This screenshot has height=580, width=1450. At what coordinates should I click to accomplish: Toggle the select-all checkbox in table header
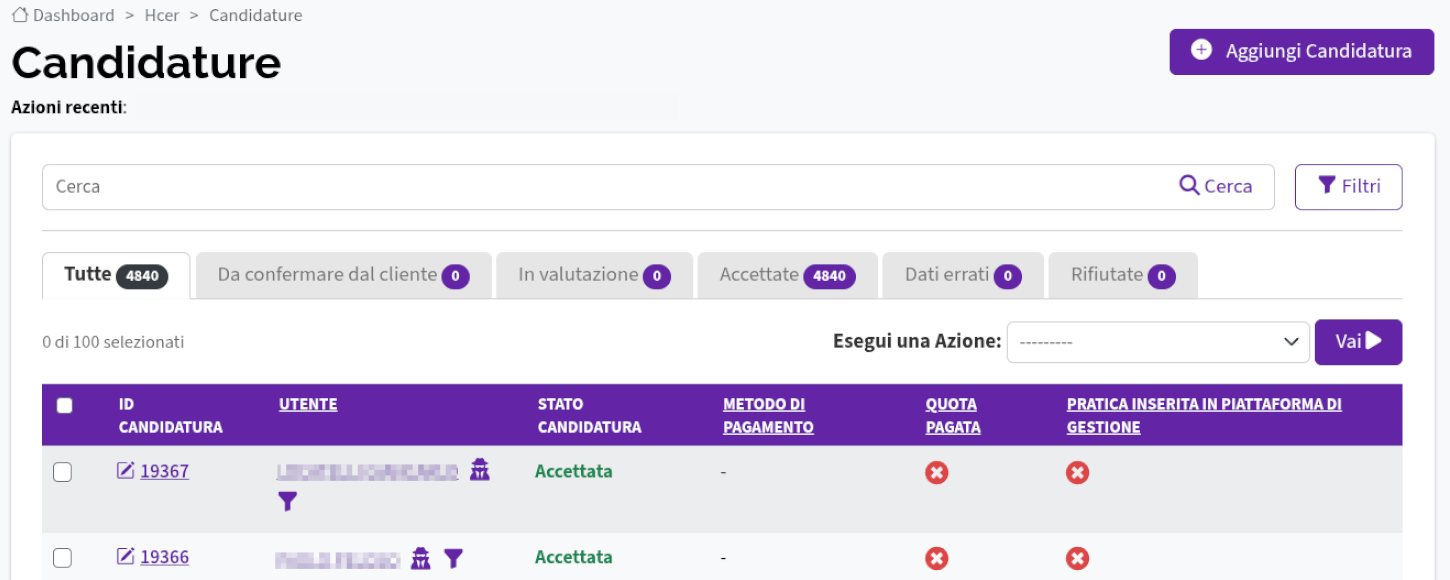pos(65,406)
